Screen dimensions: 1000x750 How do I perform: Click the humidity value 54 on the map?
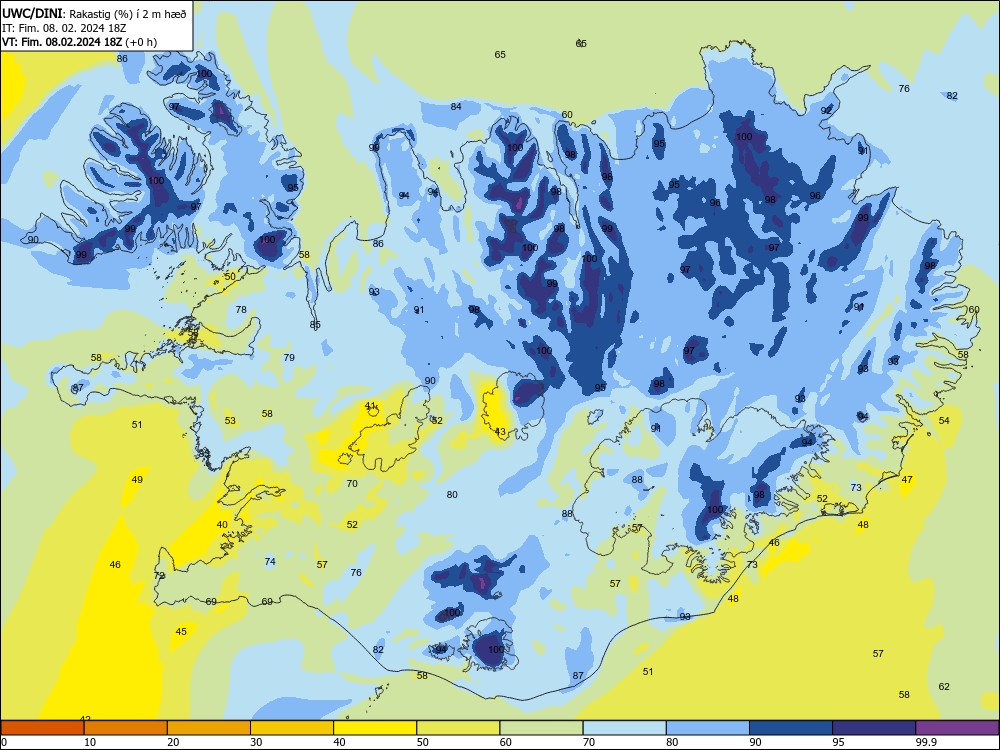pos(944,420)
